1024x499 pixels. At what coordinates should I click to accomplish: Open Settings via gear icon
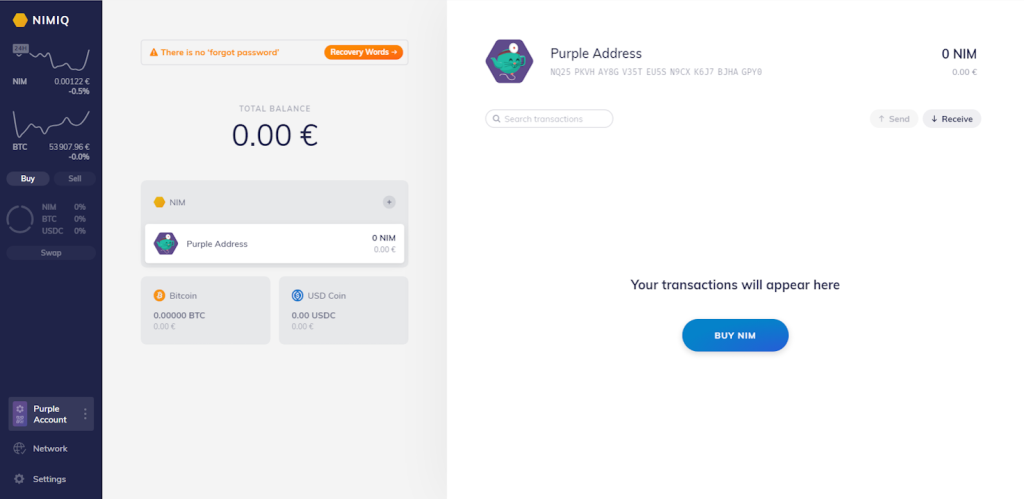[x=20, y=479]
